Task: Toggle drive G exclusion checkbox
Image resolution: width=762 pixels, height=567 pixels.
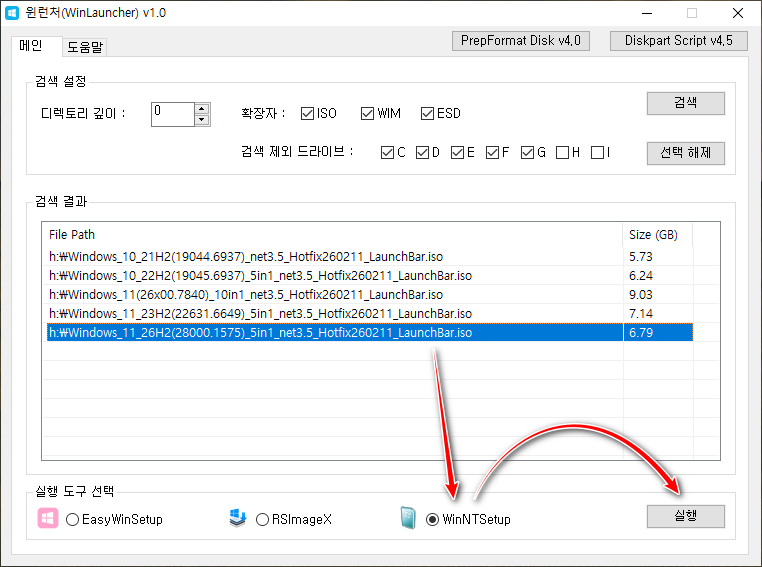Action: pyautogui.click(x=527, y=153)
